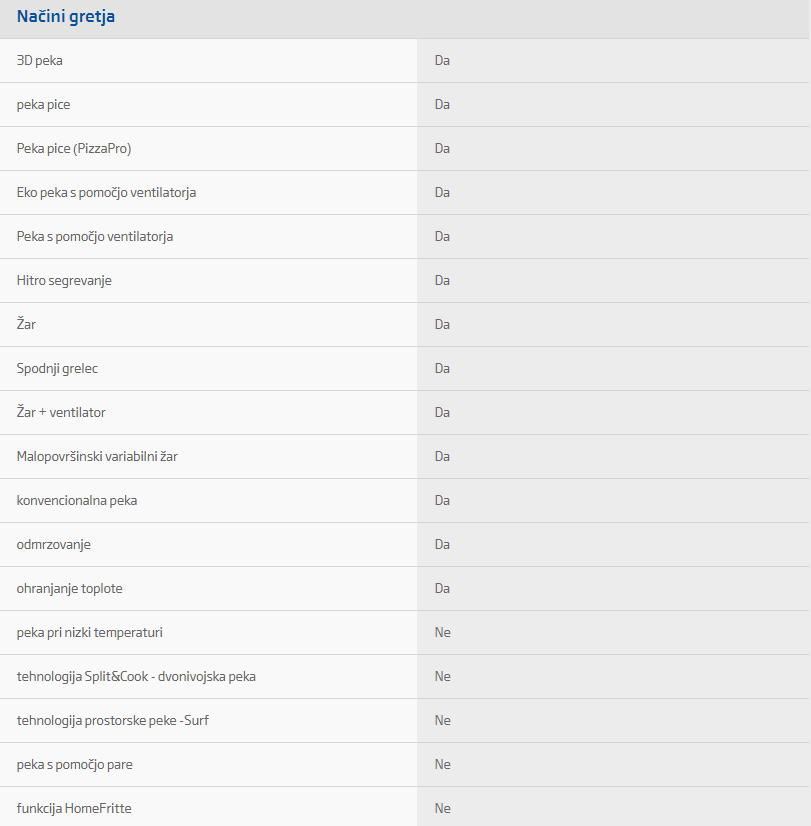Click the 'odmrzovanje' feature row

(x=54, y=545)
